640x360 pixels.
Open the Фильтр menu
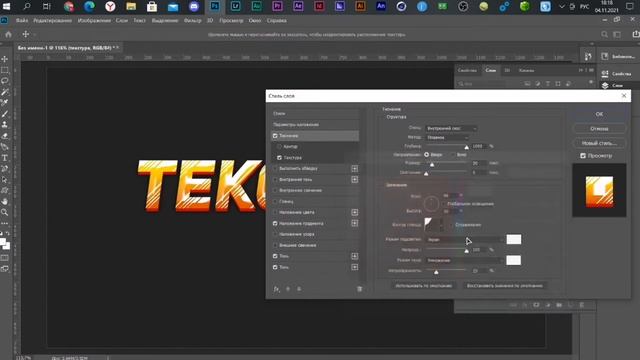coord(193,20)
